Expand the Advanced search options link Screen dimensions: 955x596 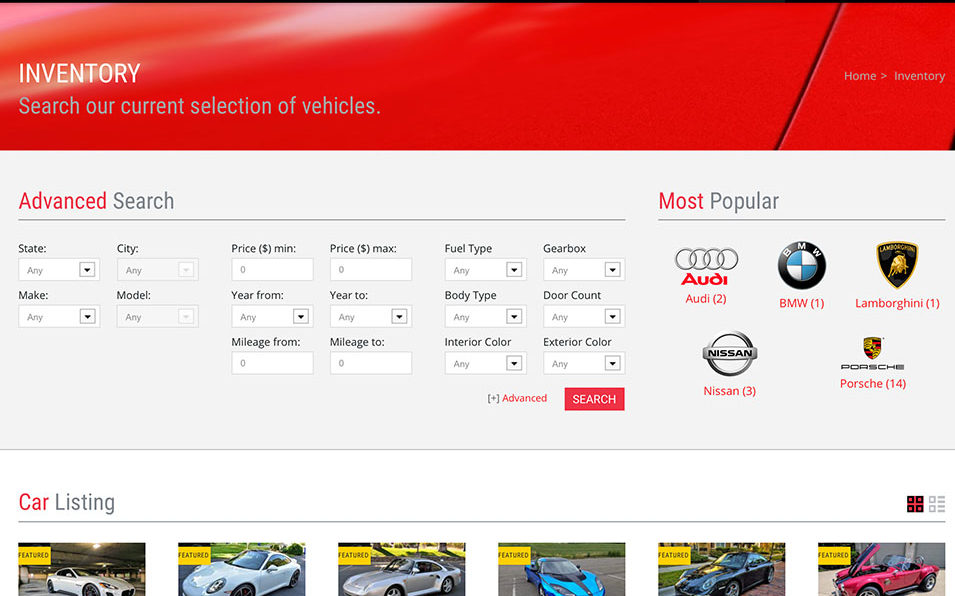pos(518,398)
